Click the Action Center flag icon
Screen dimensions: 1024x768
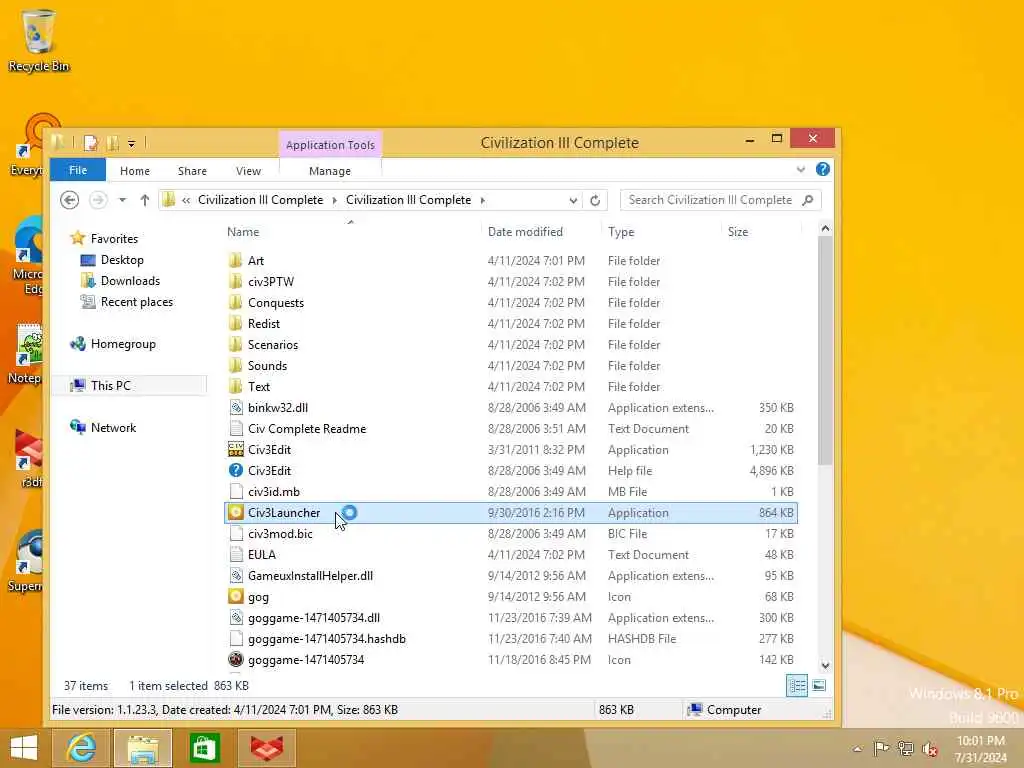pyautogui.click(x=881, y=748)
